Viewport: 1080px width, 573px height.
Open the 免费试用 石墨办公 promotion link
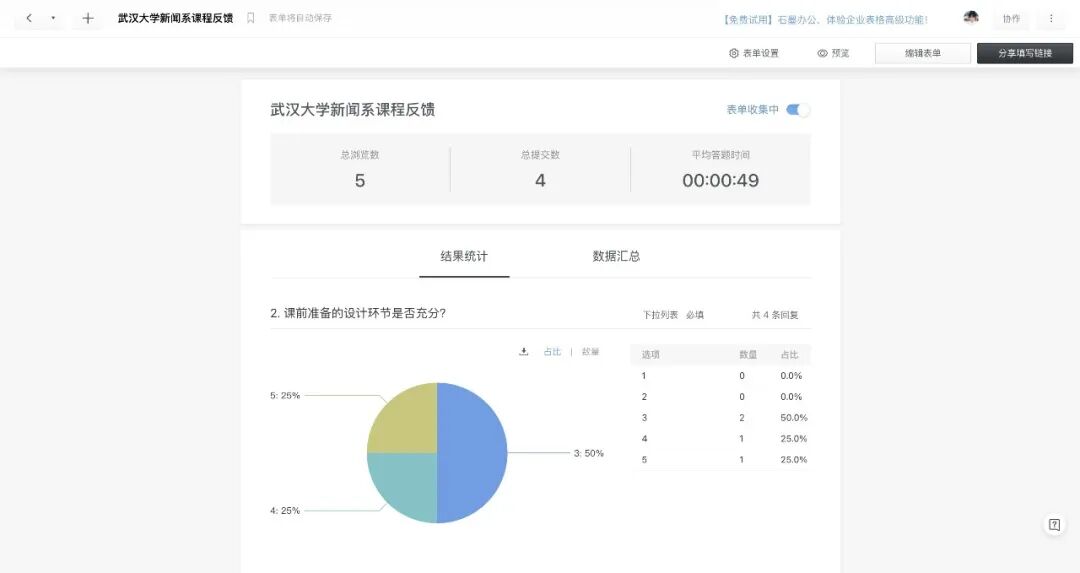tap(825, 19)
